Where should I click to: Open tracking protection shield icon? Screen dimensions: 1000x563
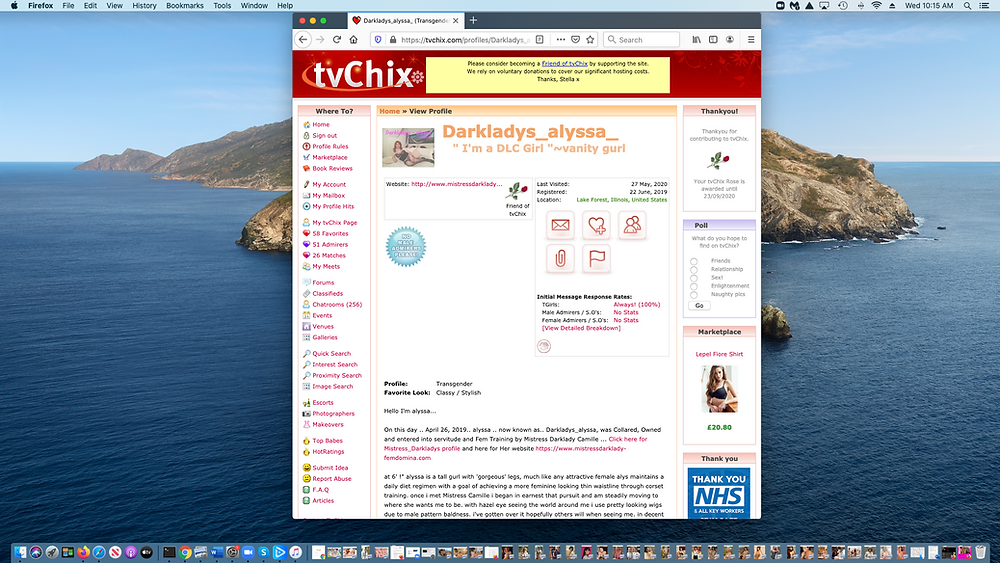(378, 40)
